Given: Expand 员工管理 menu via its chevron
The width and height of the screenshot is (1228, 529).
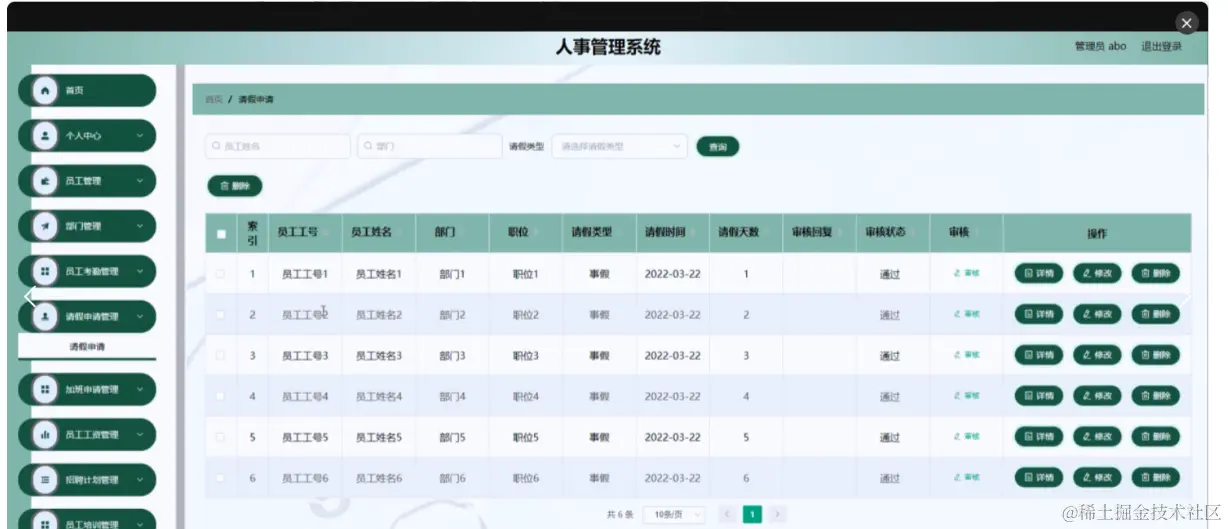Looking at the screenshot, I should 139,181.
